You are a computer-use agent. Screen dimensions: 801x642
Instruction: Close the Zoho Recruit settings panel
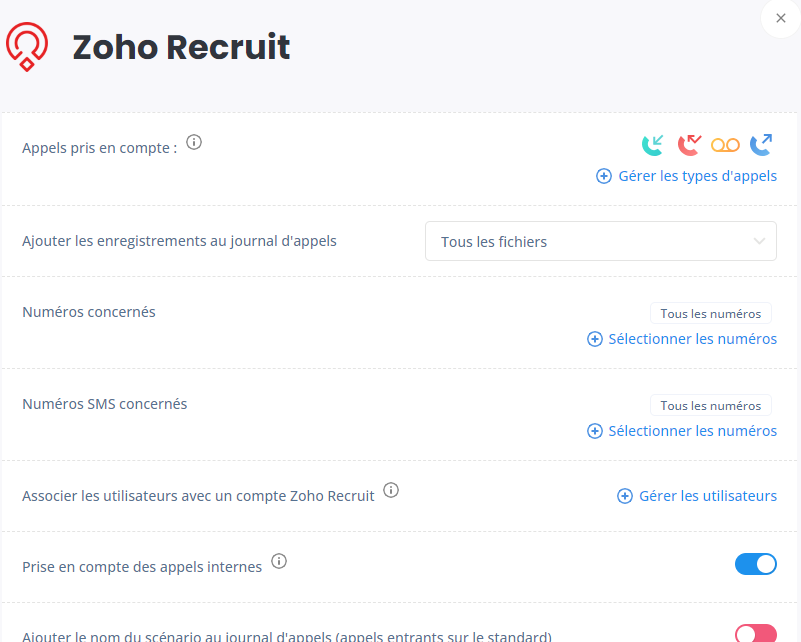[781, 18]
